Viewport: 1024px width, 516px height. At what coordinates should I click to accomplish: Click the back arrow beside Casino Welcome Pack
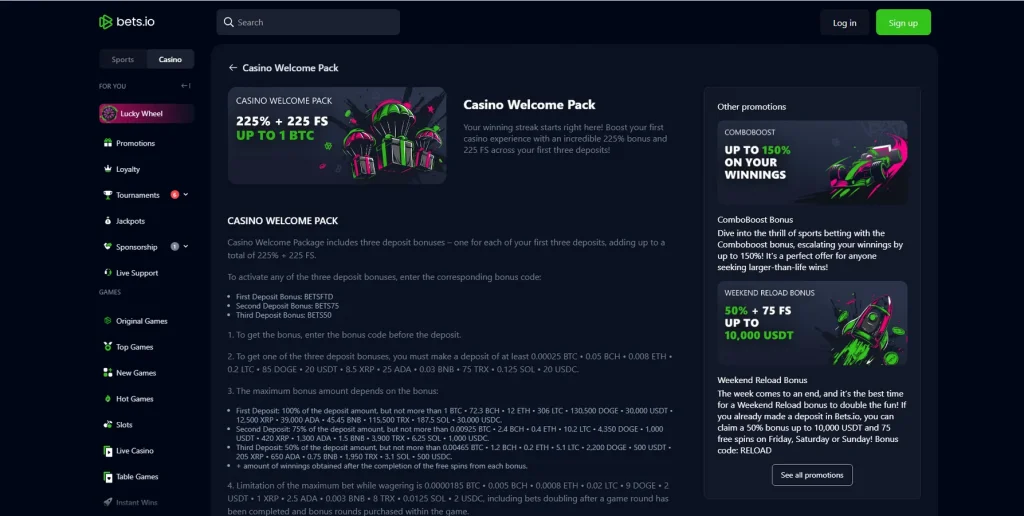coord(232,67)
